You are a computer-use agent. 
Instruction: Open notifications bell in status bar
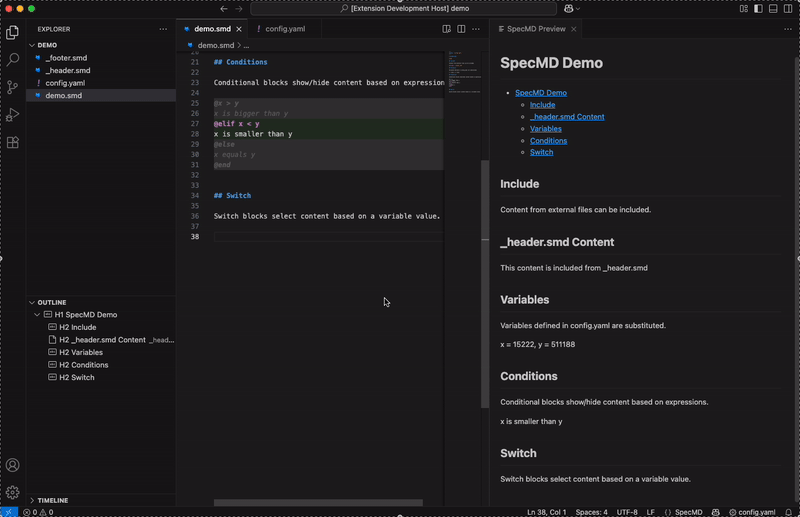point(788,512)
